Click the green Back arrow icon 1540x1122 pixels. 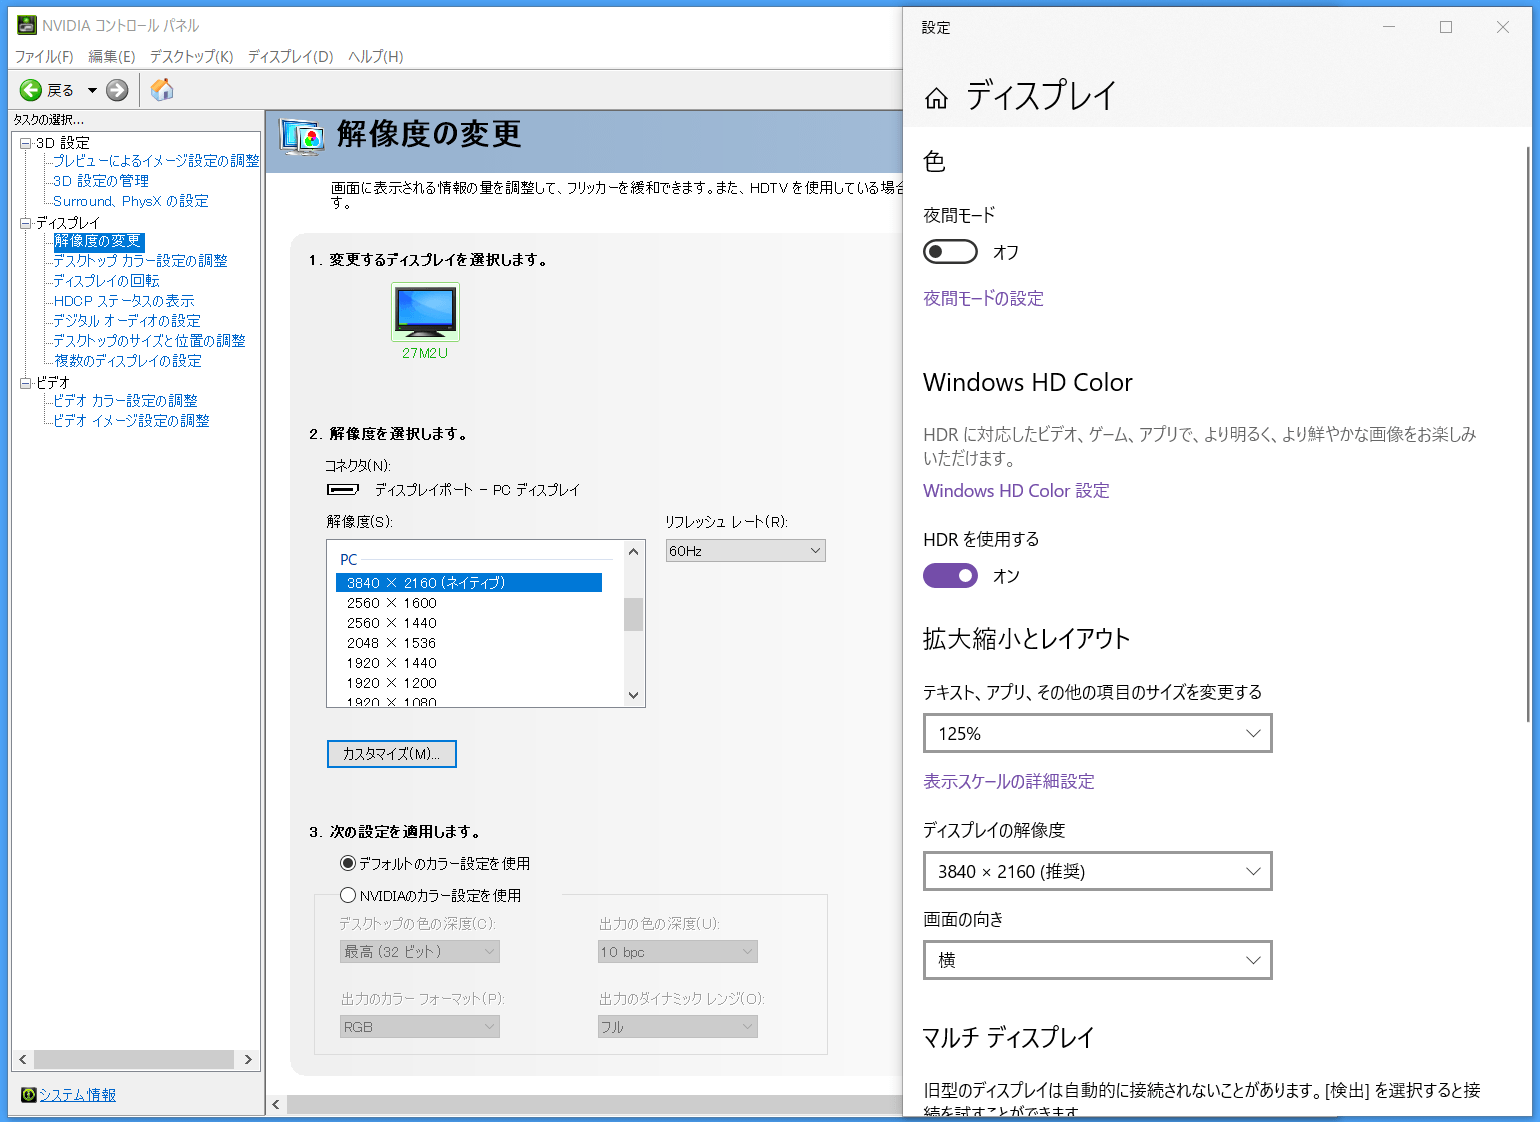coord(31,90)
